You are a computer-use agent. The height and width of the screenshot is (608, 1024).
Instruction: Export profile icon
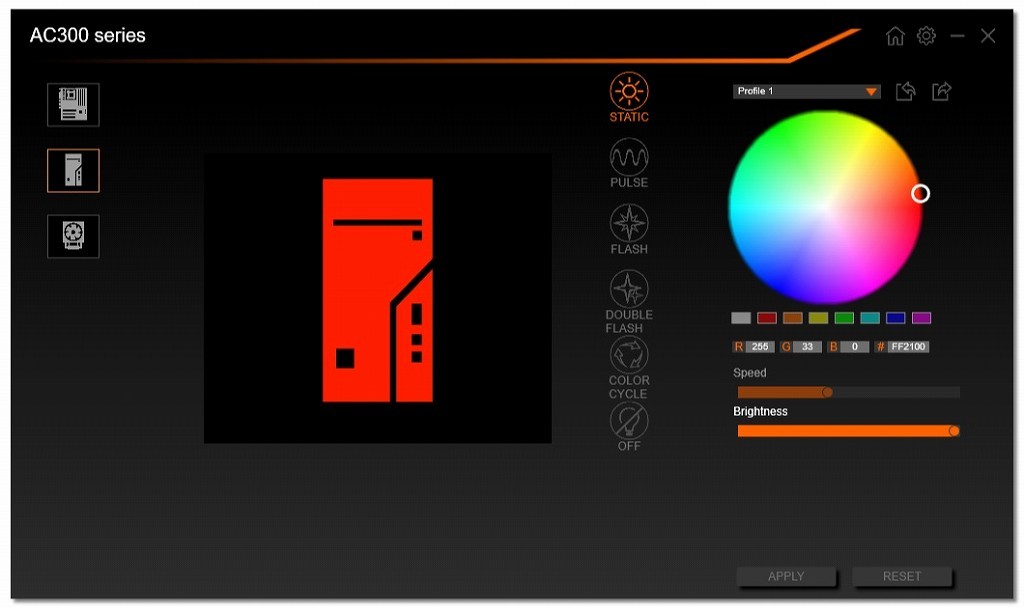tap(941, 91)
